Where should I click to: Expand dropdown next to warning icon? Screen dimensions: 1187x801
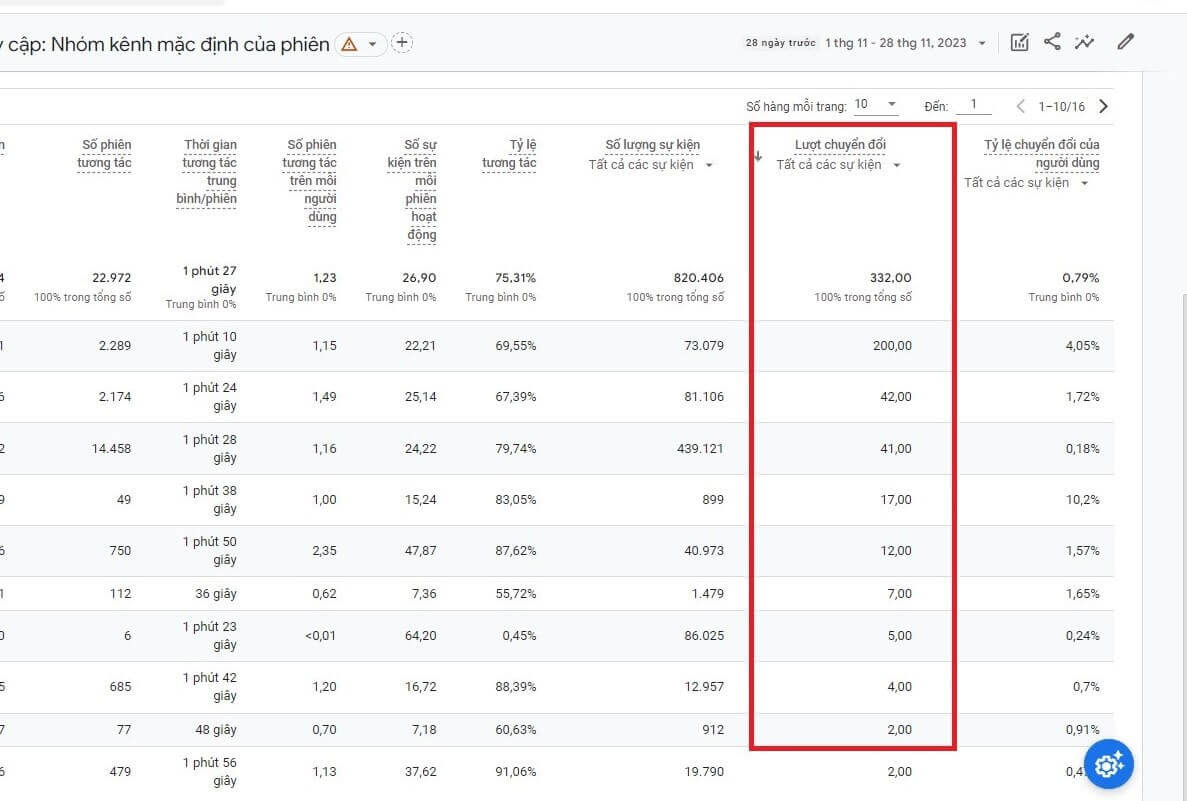tap(372, 44)
